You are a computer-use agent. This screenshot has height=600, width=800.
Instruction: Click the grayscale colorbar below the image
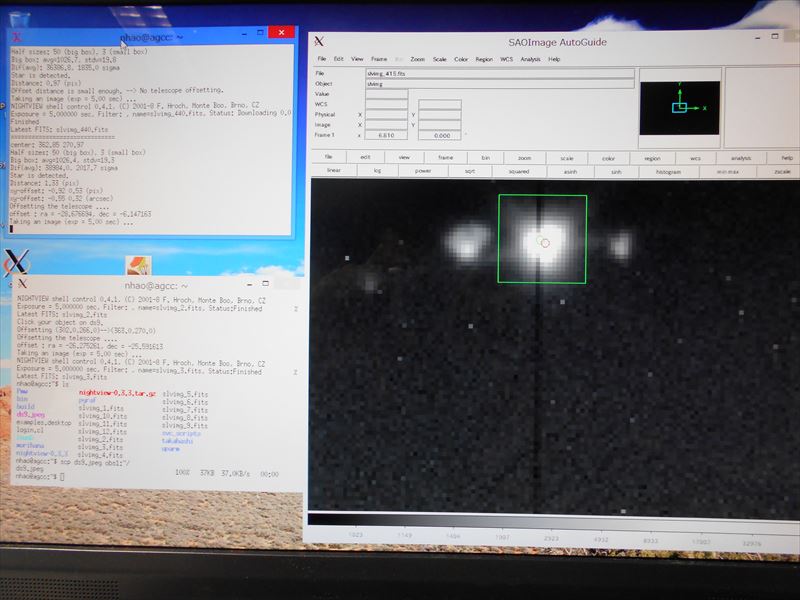click(x=550, y=521)
